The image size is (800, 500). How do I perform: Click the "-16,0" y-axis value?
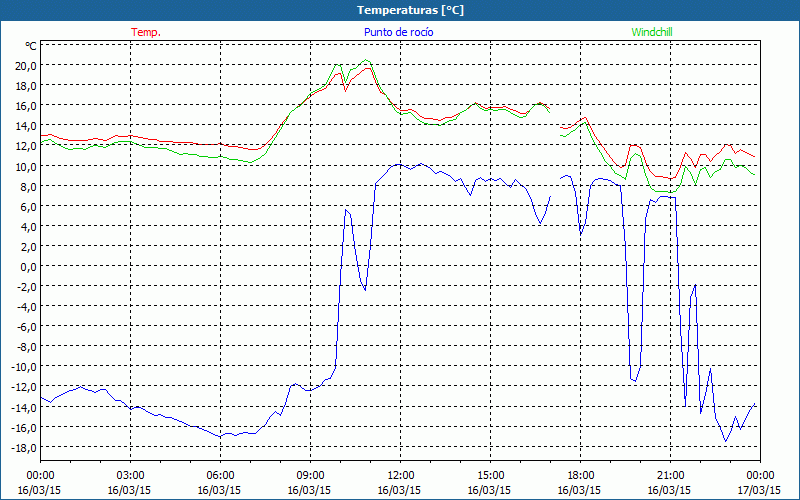[24, 428]
